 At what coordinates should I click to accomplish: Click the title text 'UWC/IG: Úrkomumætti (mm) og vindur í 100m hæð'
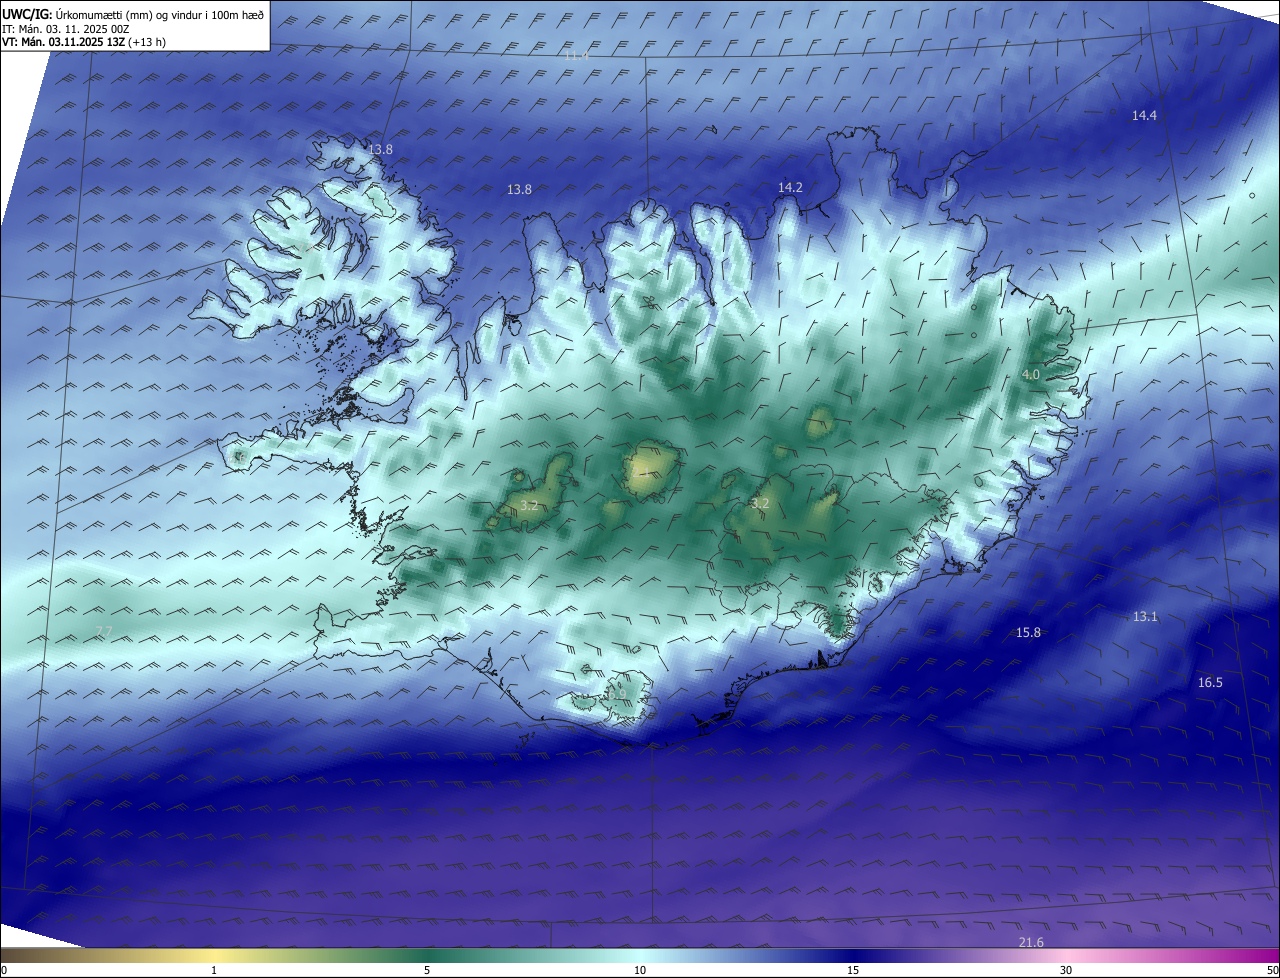tap(133, 15)
